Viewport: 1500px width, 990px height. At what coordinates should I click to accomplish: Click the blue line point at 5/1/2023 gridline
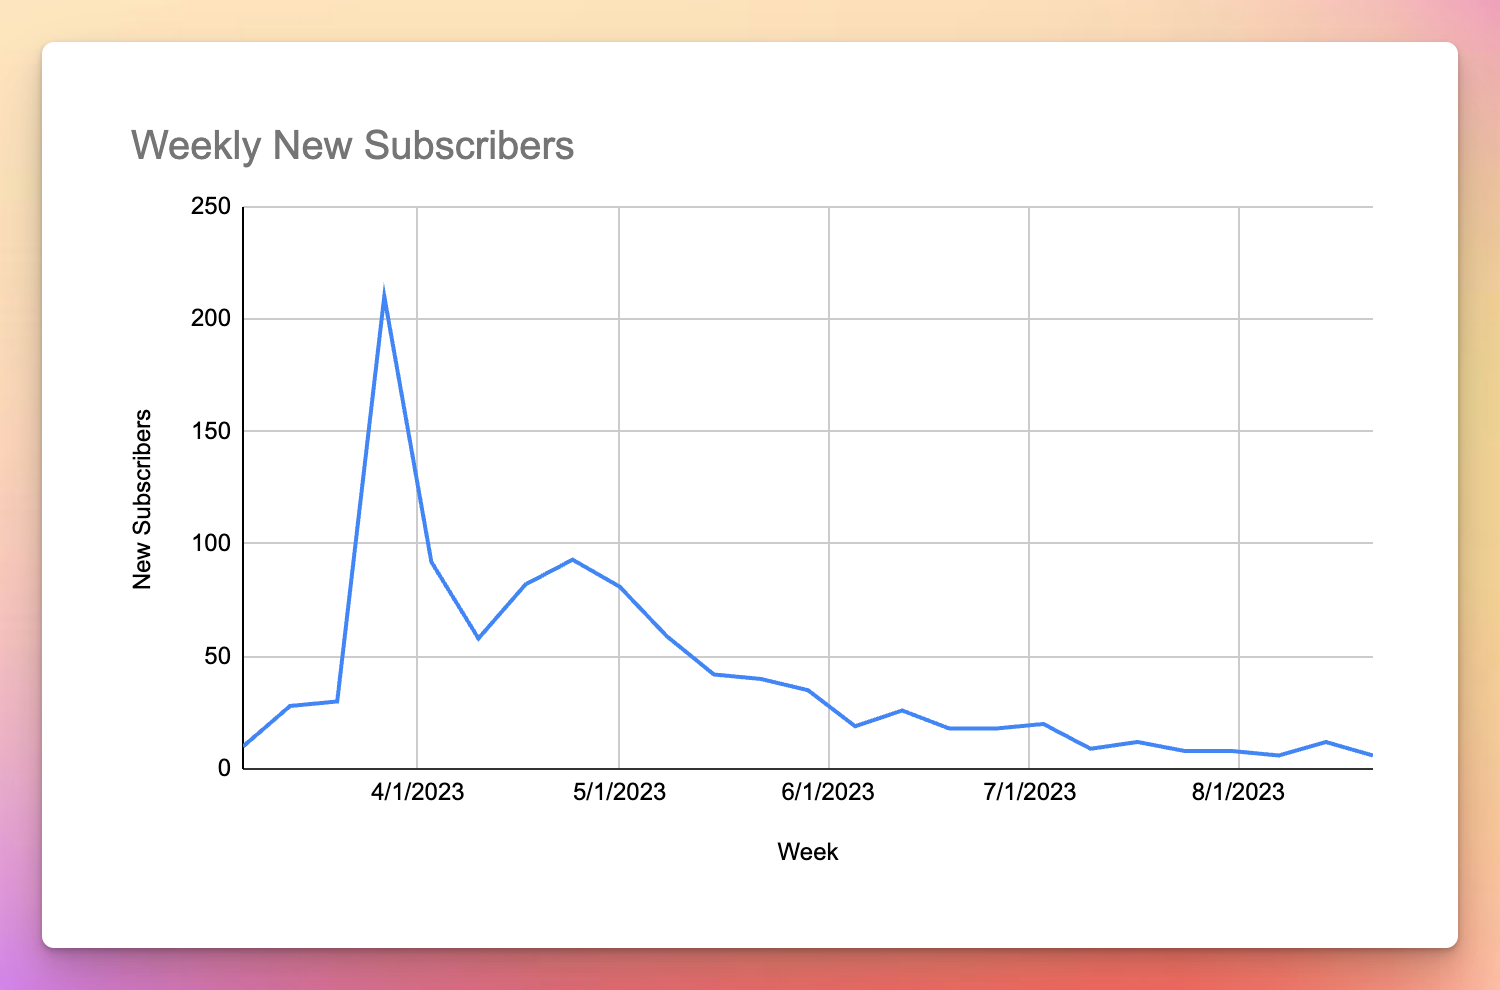[619, 586]
